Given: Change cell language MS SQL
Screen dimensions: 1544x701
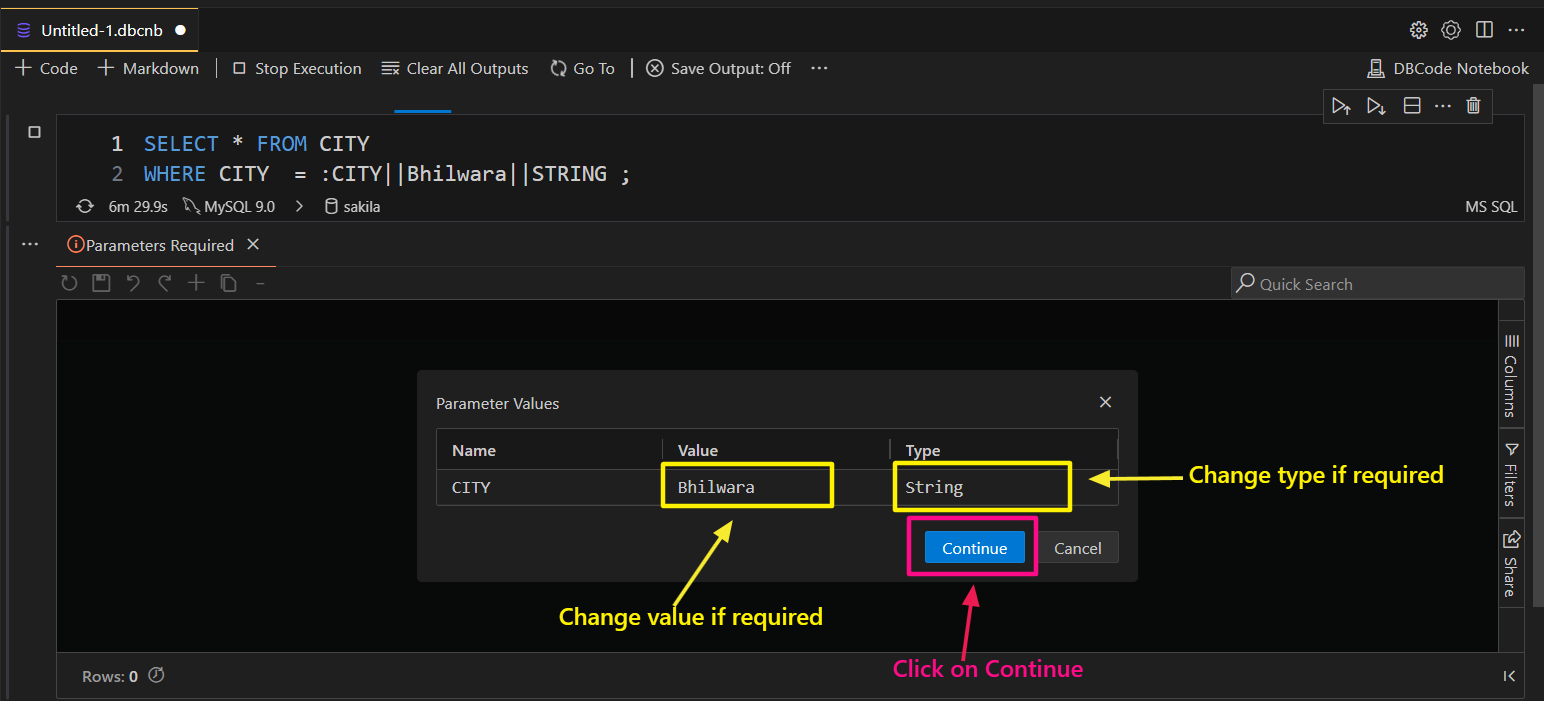Looking at the screenshot, I should tap(1491, 207).
